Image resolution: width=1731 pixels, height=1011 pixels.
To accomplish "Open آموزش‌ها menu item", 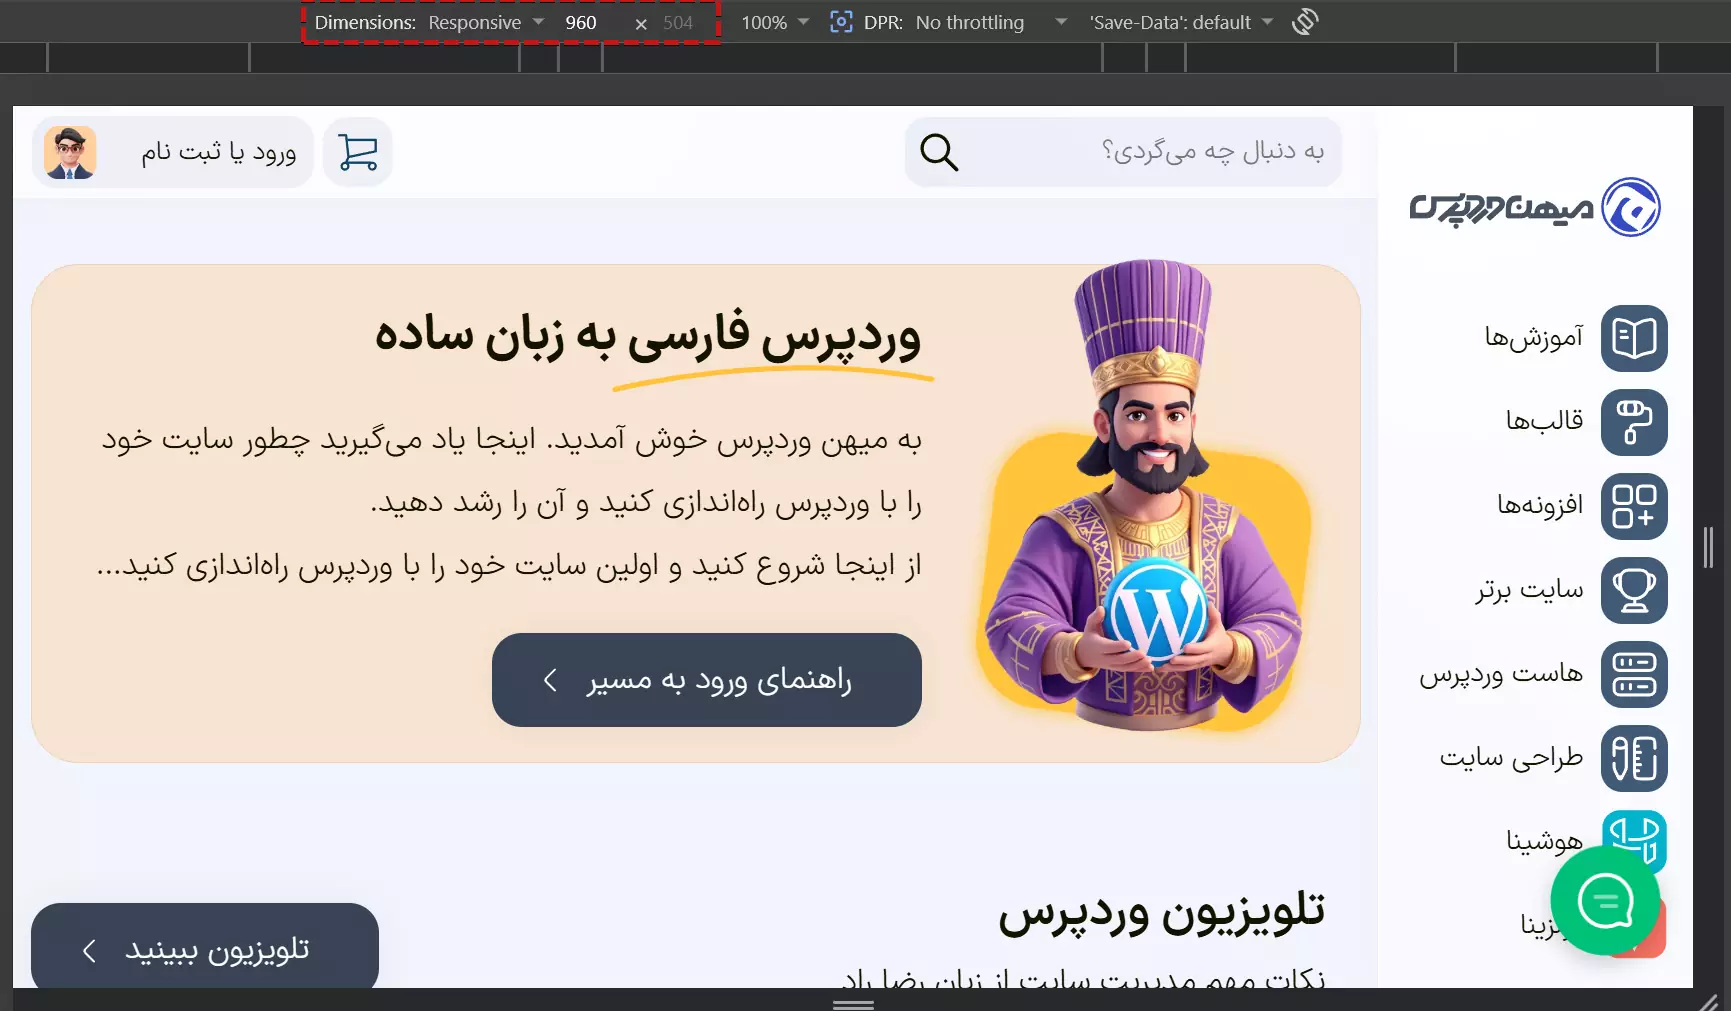I will click(1533, 338).
